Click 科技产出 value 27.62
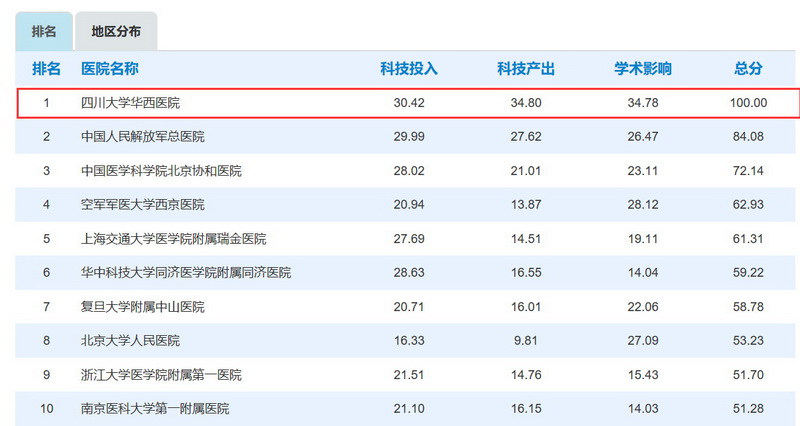The width and height of the screenshot is (800, 426). coord(526,136)
